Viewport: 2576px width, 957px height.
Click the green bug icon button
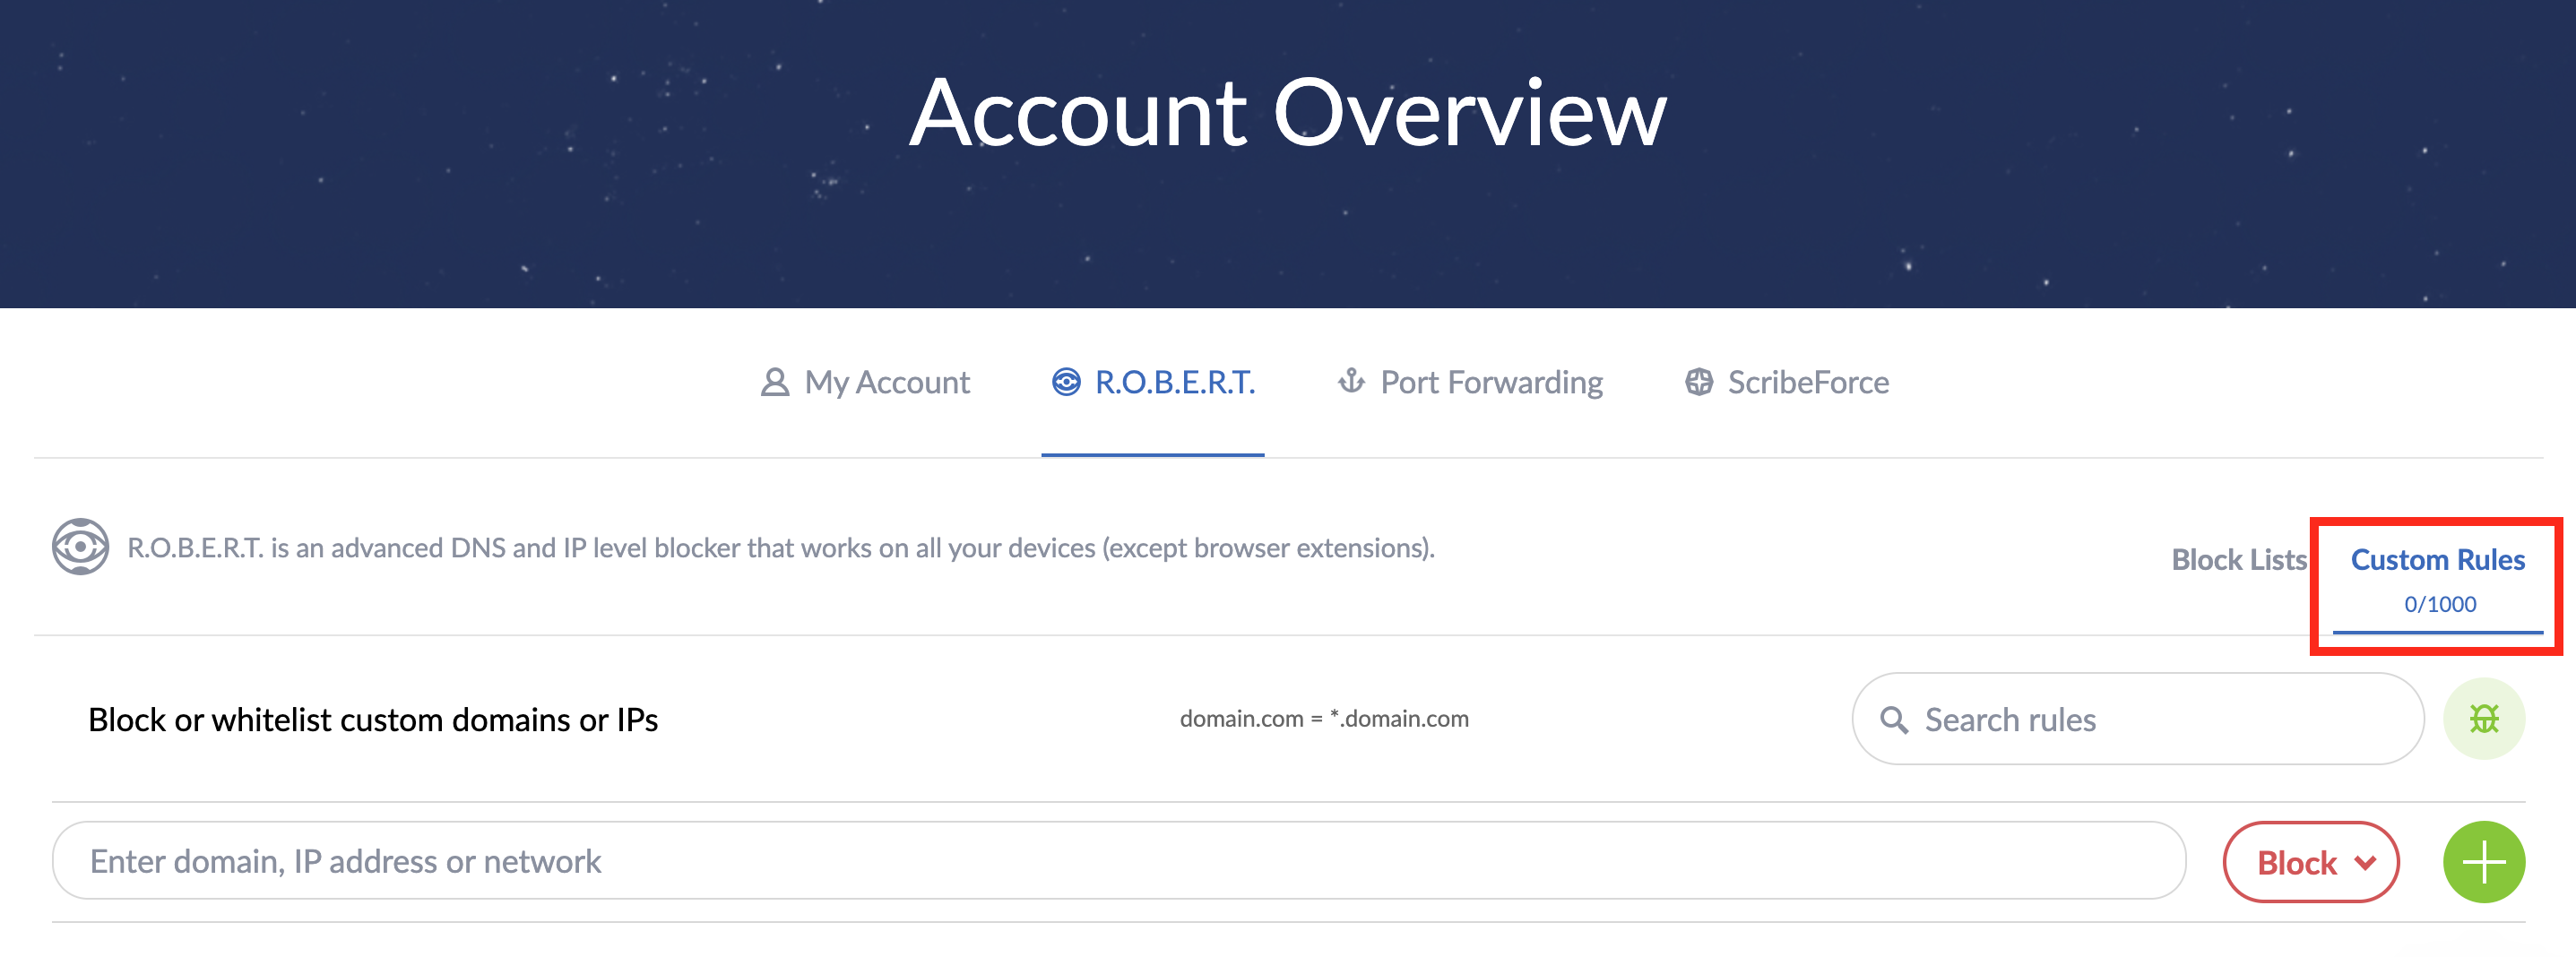pyautogui.click(x=2482, y=718)
